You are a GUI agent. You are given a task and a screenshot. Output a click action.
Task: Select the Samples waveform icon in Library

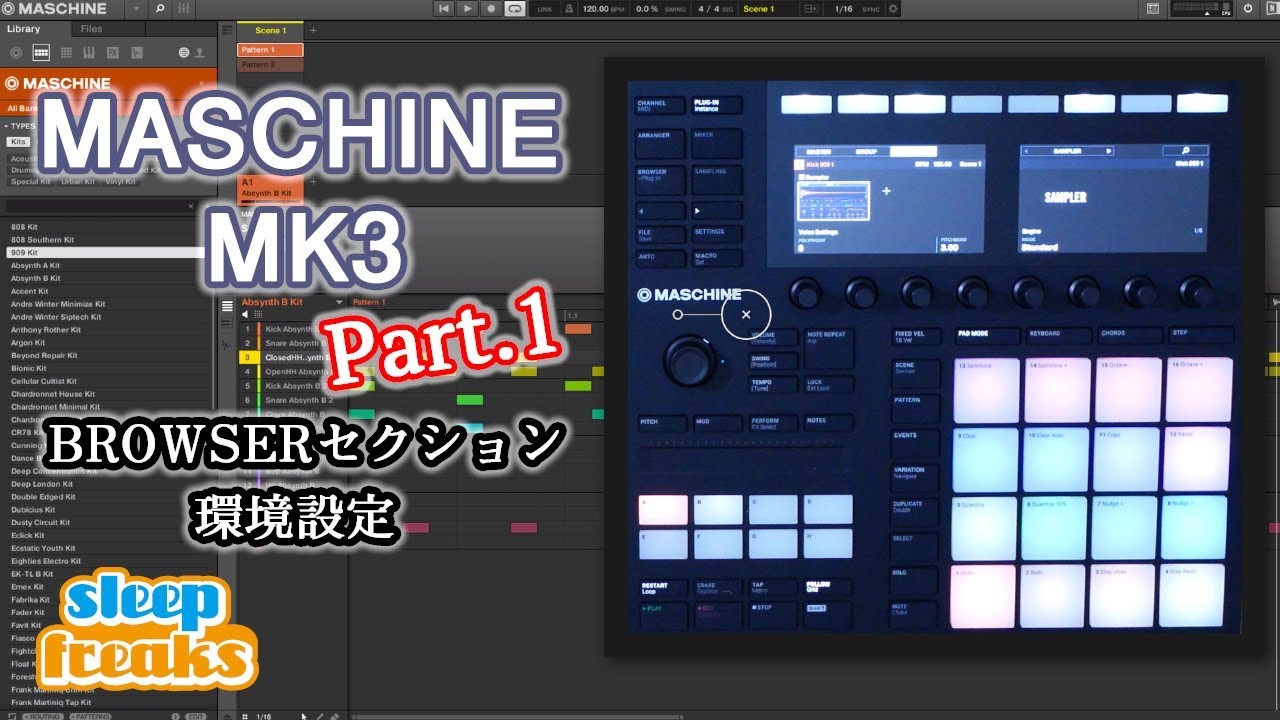tap(137, 52)
